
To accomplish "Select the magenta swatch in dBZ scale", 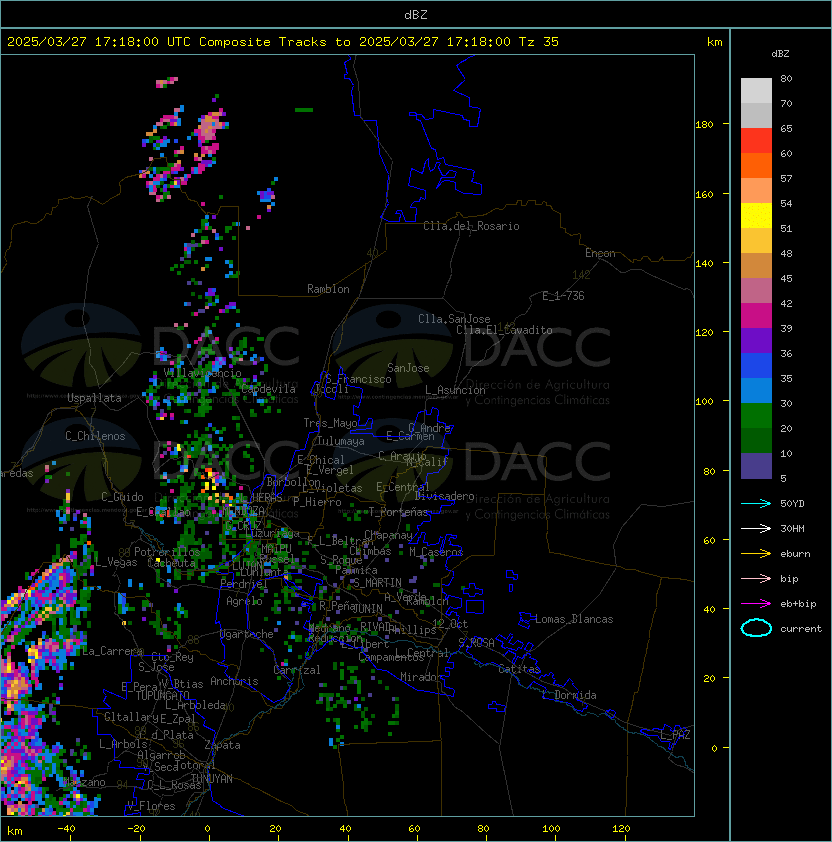I will pos(756,316).
